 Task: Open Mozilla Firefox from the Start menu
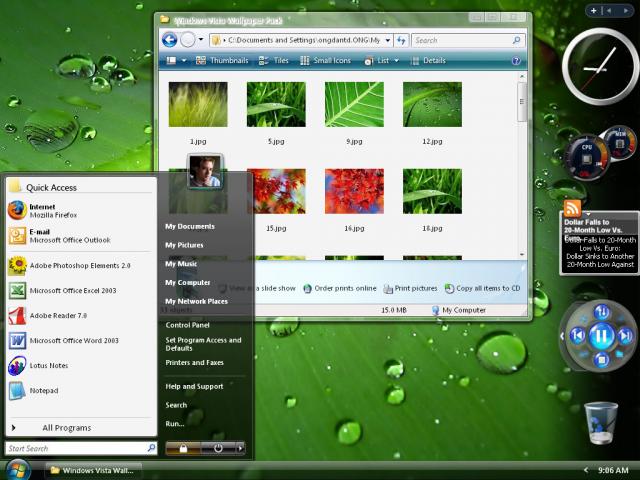[x=80, y=211]
